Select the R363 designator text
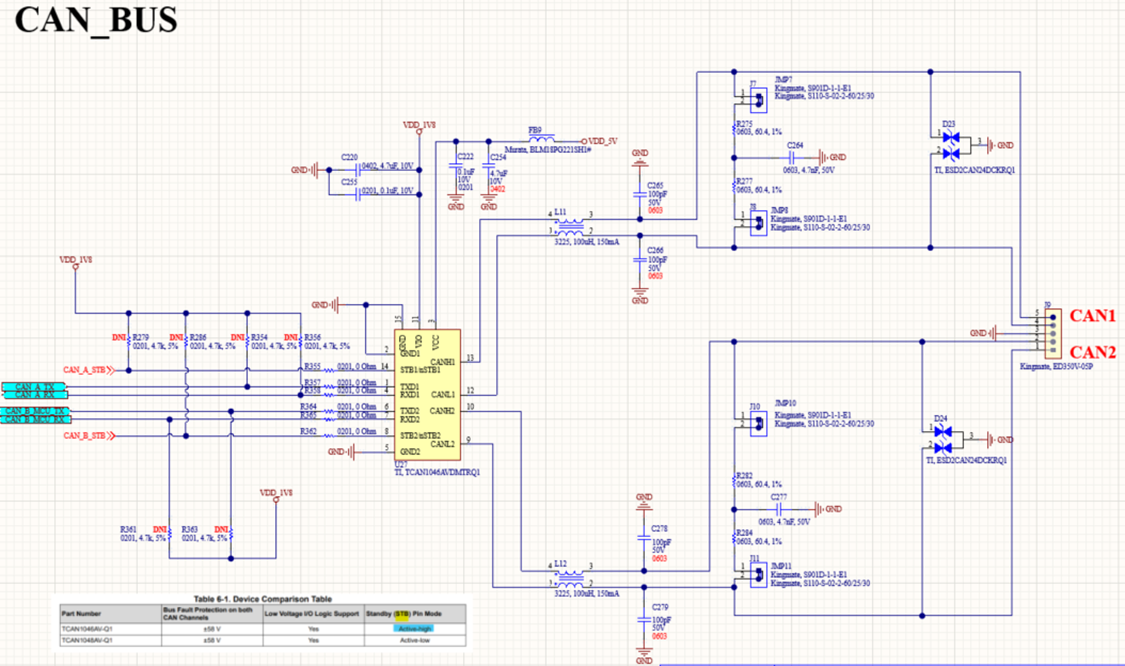Viewport: 1125px width, 666px height. 189,530
